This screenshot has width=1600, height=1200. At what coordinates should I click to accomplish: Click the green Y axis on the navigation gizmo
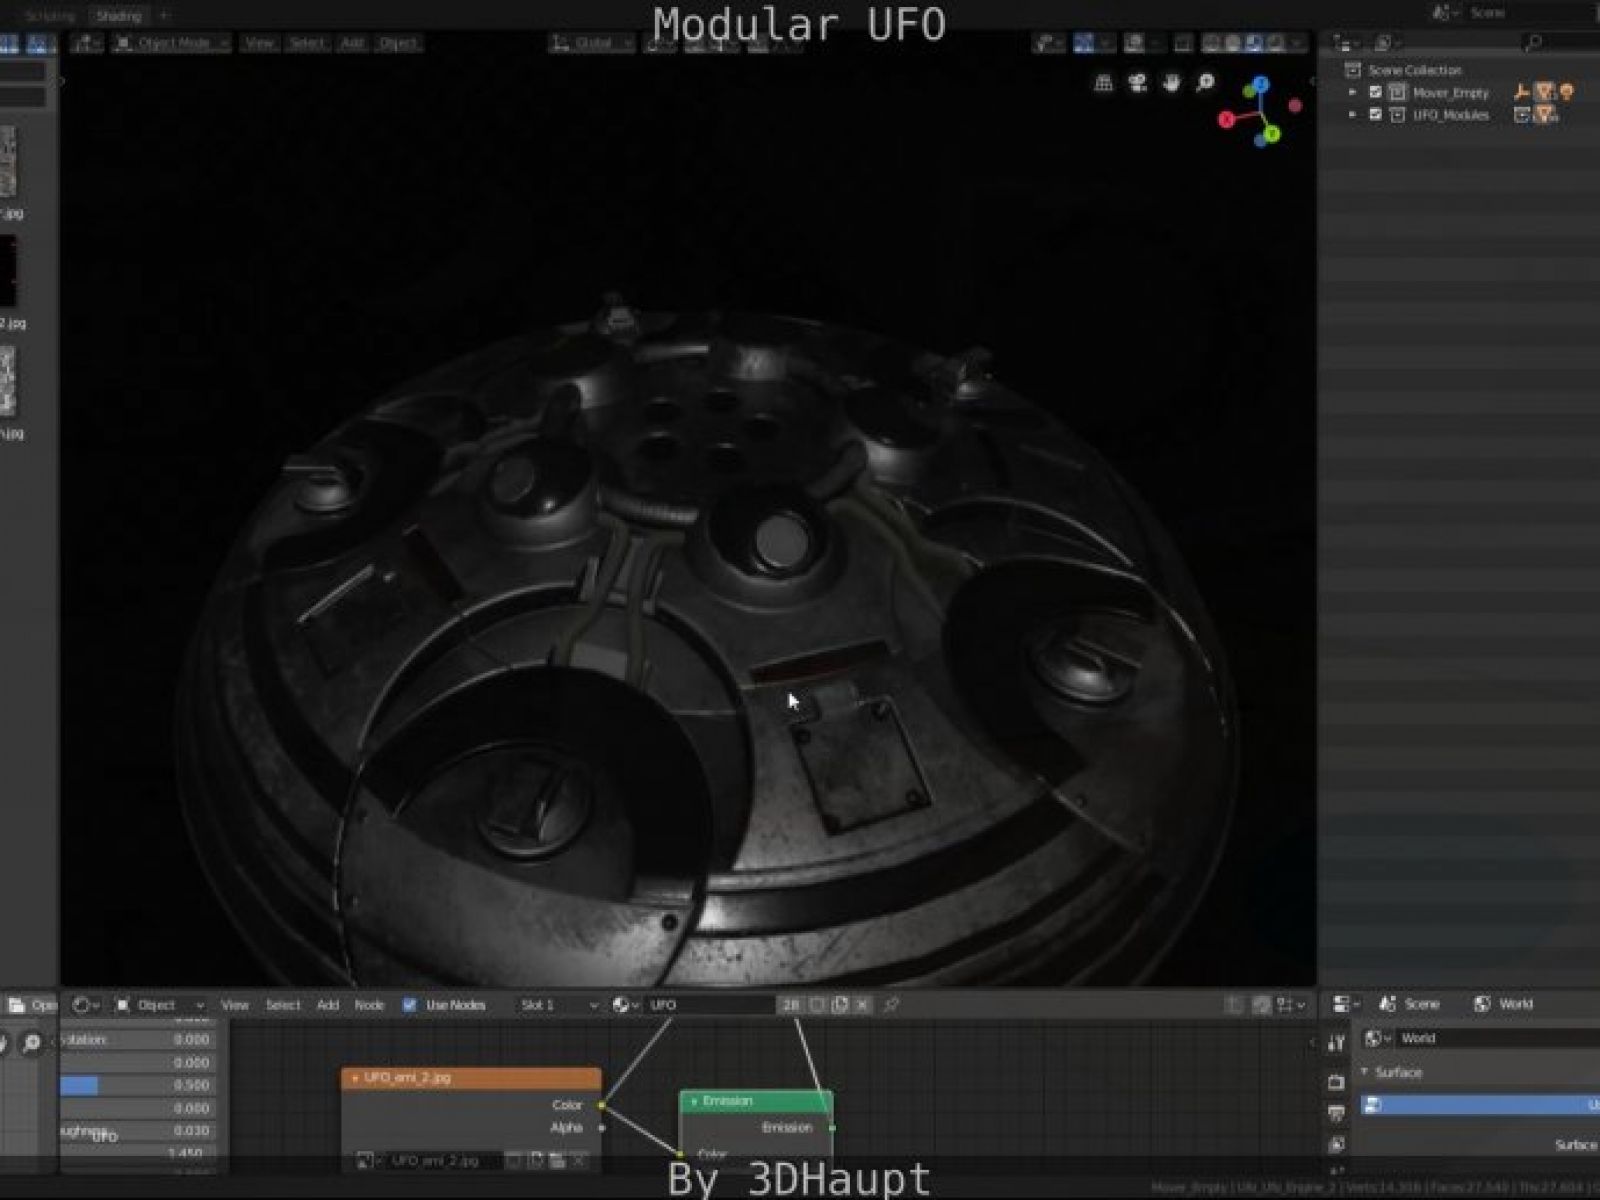point(1271,133)
